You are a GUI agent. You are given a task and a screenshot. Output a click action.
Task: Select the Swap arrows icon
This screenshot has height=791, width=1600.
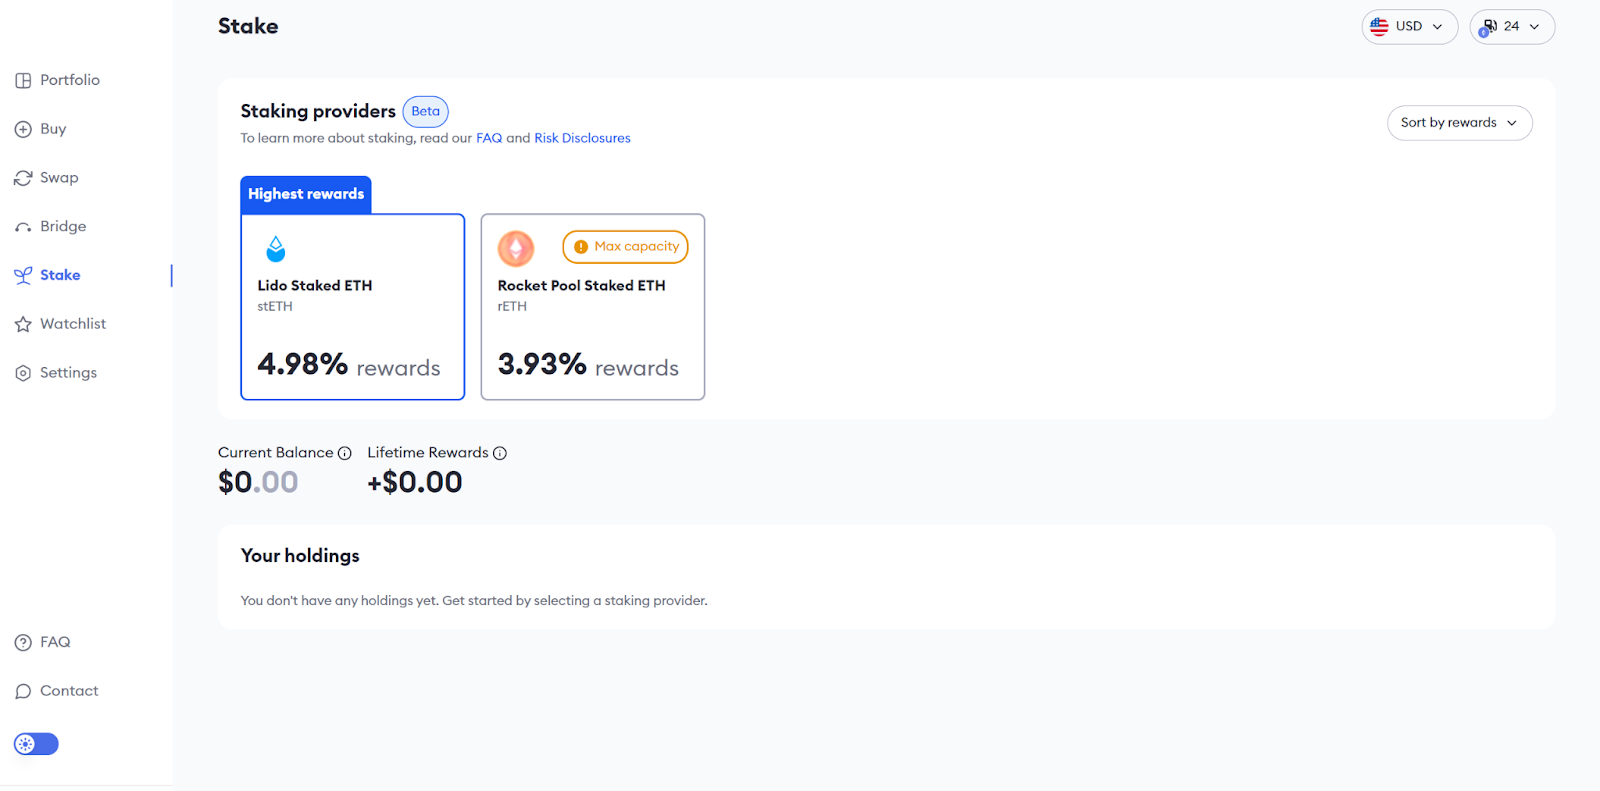tap(23, 178)
